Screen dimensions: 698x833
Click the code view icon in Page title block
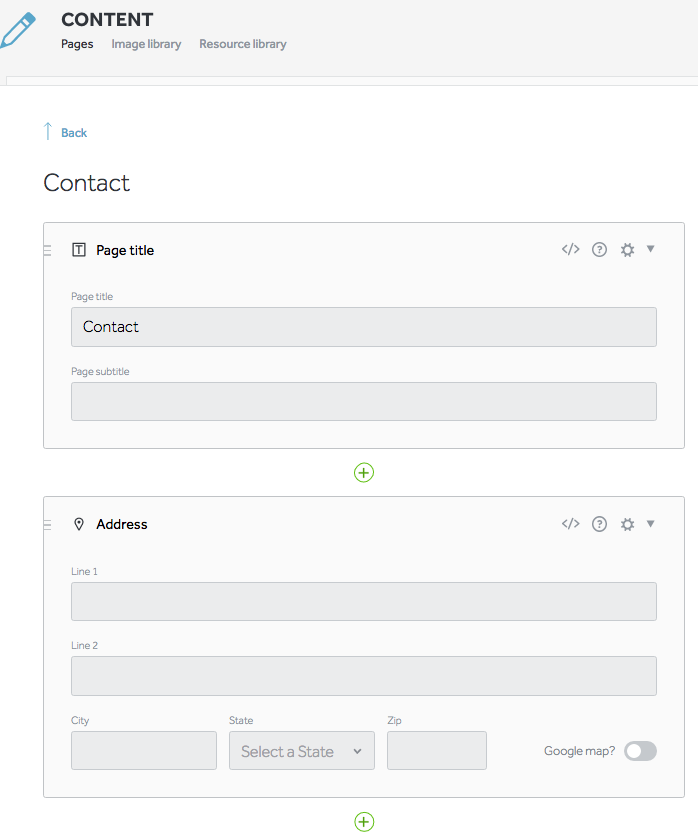[x=571, y=250]
